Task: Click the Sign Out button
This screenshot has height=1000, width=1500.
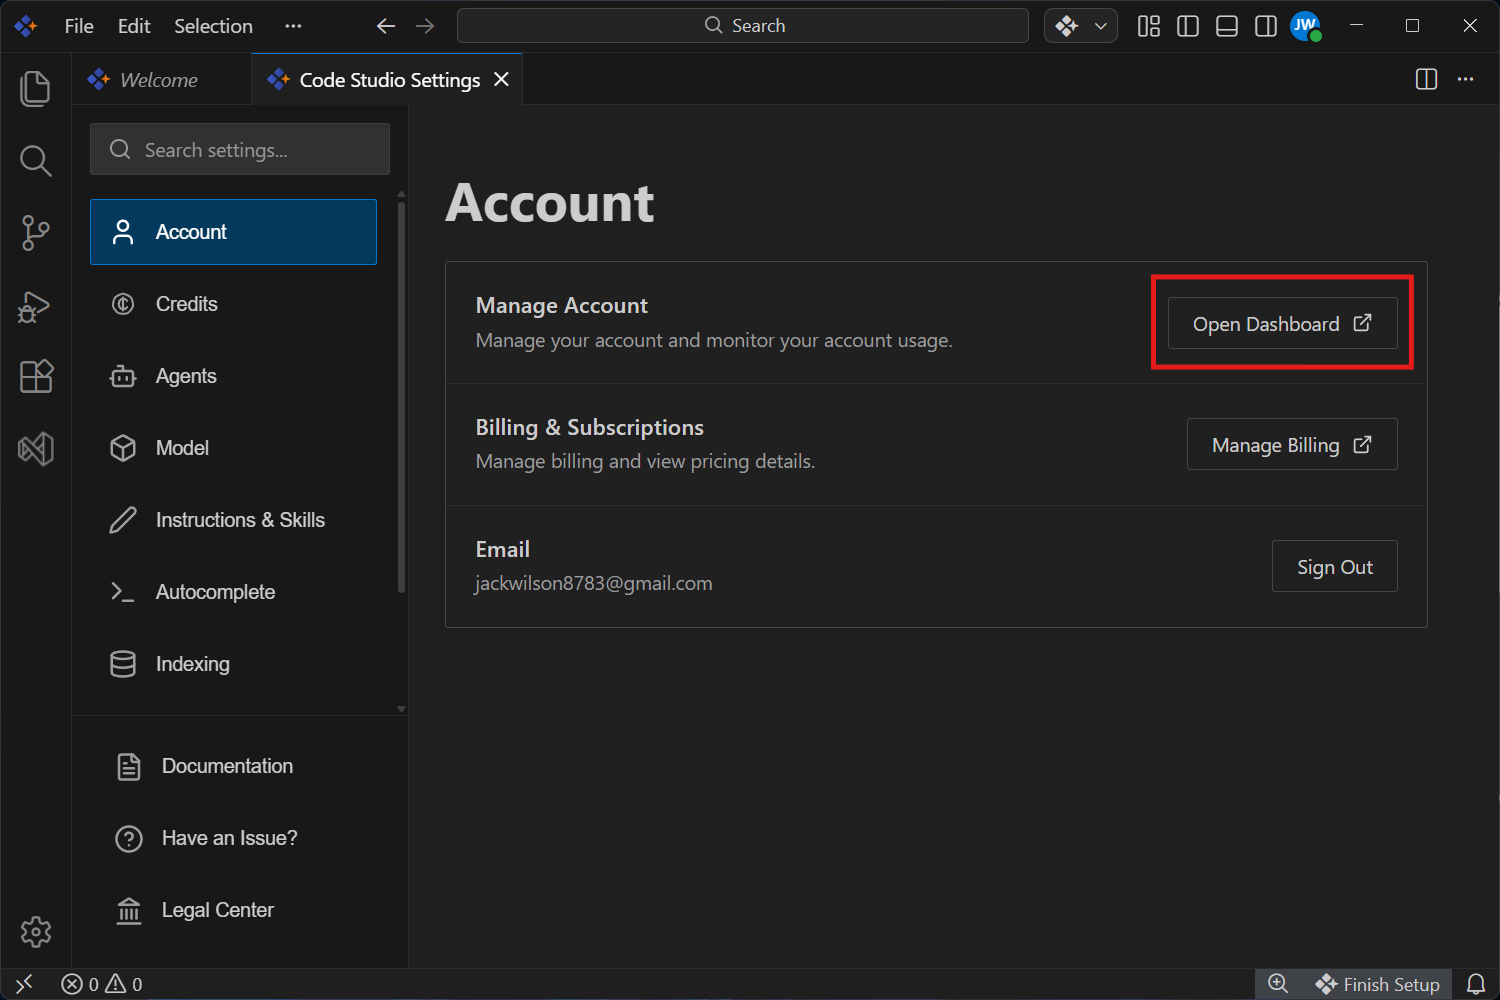Action: coord(1334,567)
